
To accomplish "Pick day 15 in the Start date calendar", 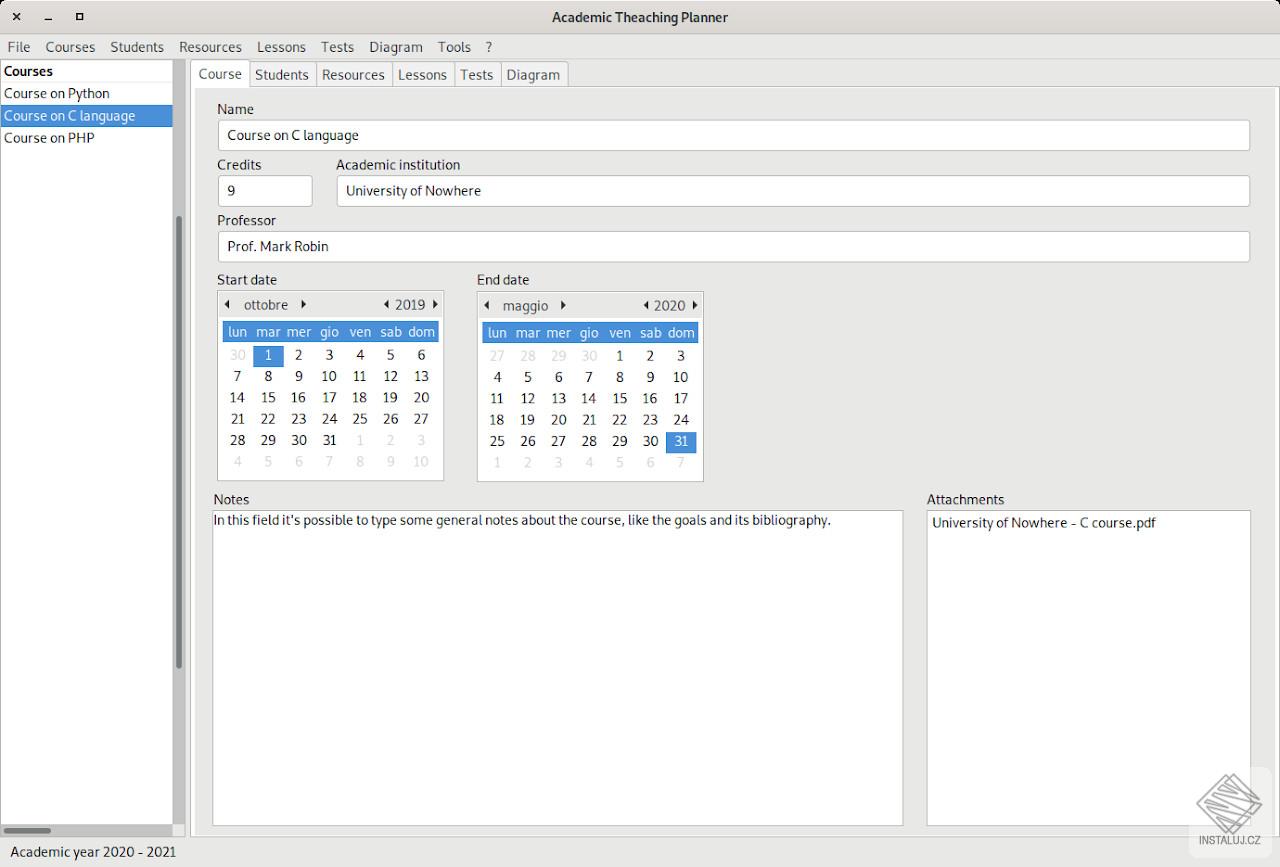I will click(268, 398).
